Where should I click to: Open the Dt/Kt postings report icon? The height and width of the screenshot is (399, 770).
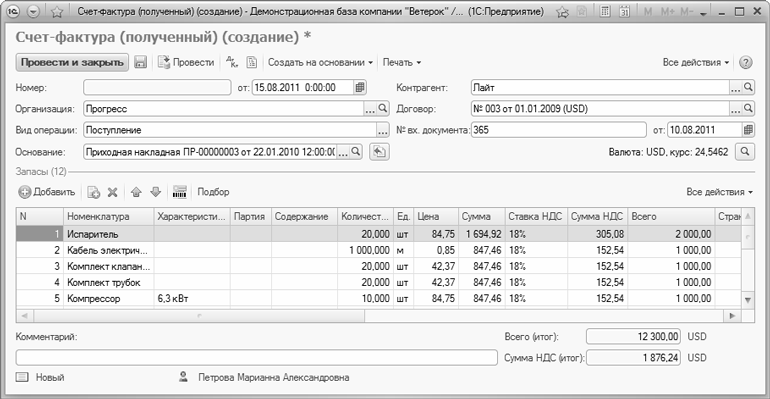pyautogui.click(x=232, y=62)
